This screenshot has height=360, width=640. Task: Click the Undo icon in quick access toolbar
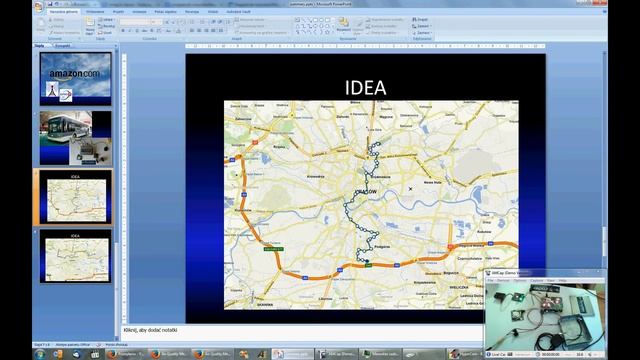(x=57, y=4)
